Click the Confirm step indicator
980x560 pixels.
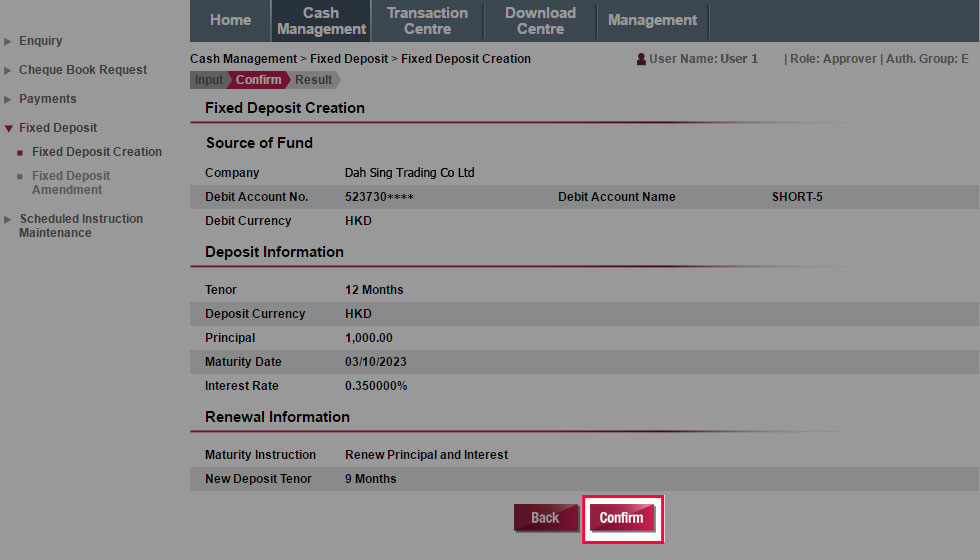(x=258, y=80)
